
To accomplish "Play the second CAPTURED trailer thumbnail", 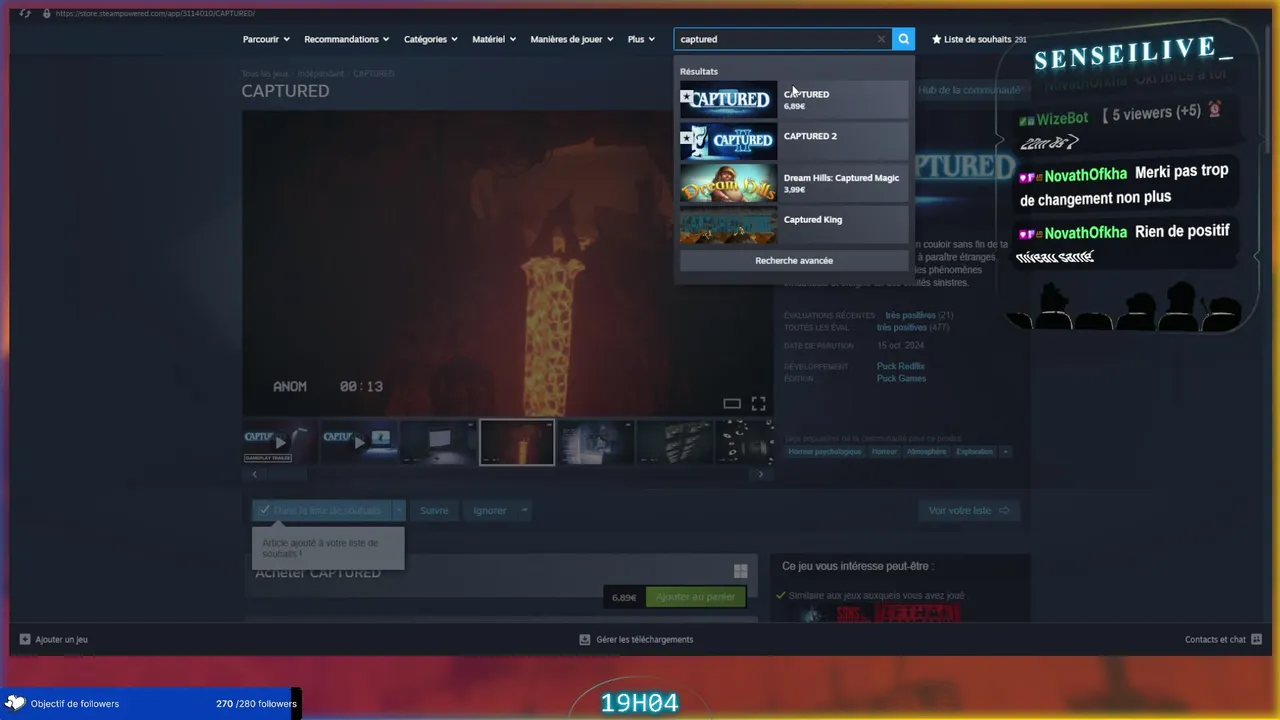I will coord(358,442).
